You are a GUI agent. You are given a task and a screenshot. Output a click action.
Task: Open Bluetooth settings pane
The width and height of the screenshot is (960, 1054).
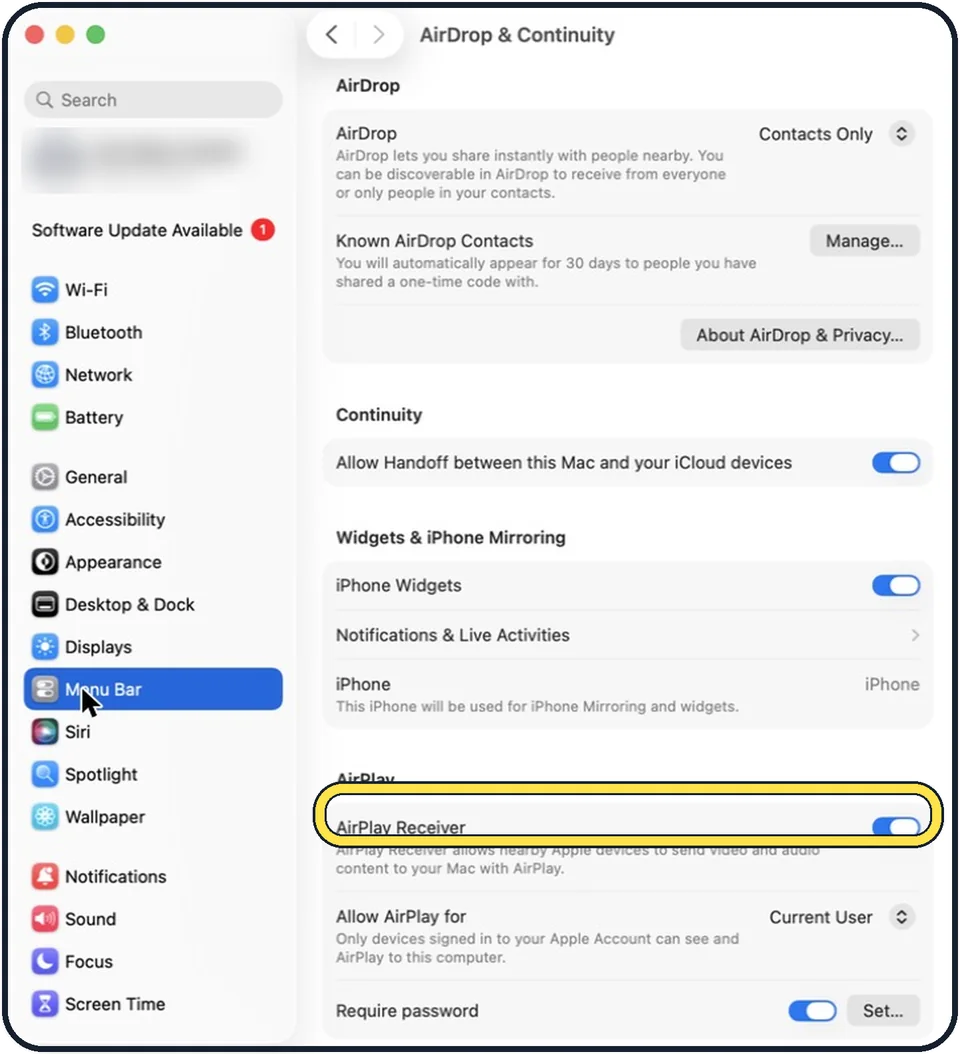pos(153,332)
